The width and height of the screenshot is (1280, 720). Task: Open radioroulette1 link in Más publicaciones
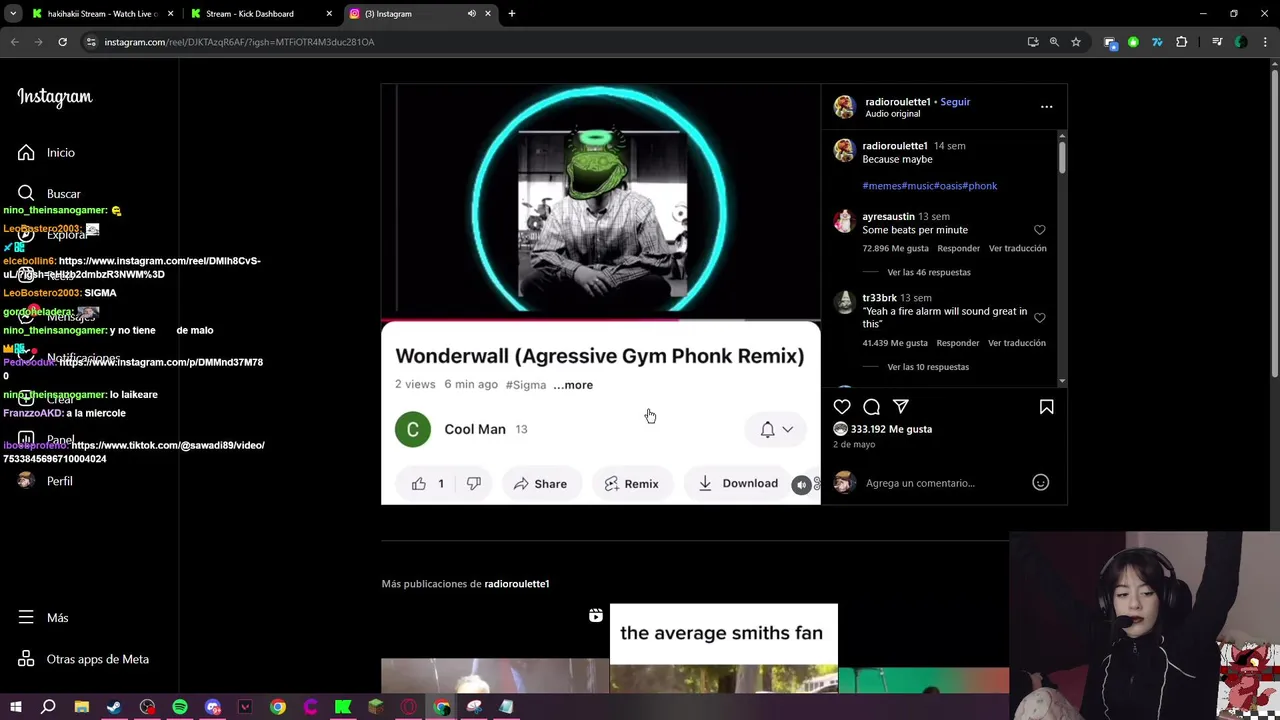click(516, 584)
